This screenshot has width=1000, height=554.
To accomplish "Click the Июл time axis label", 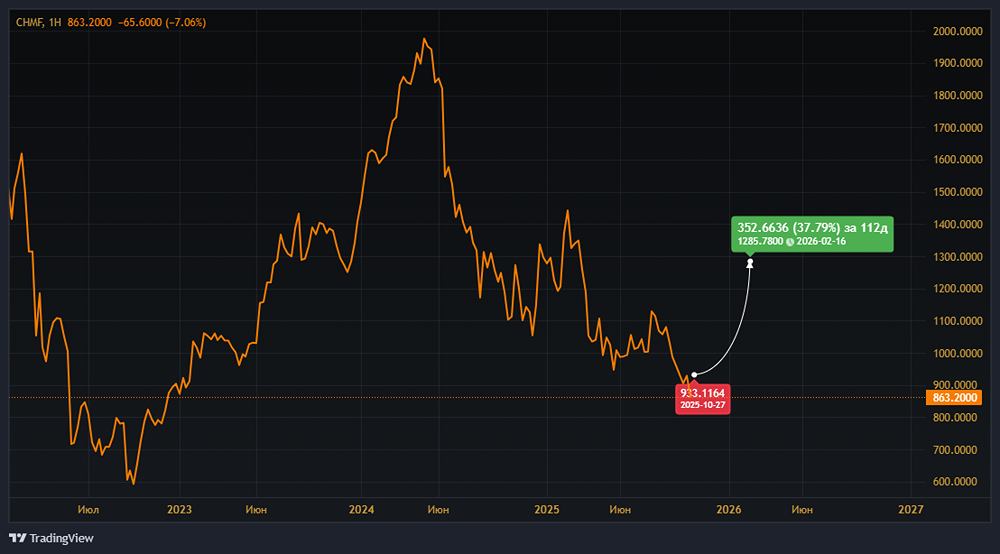I will [88, 509].
